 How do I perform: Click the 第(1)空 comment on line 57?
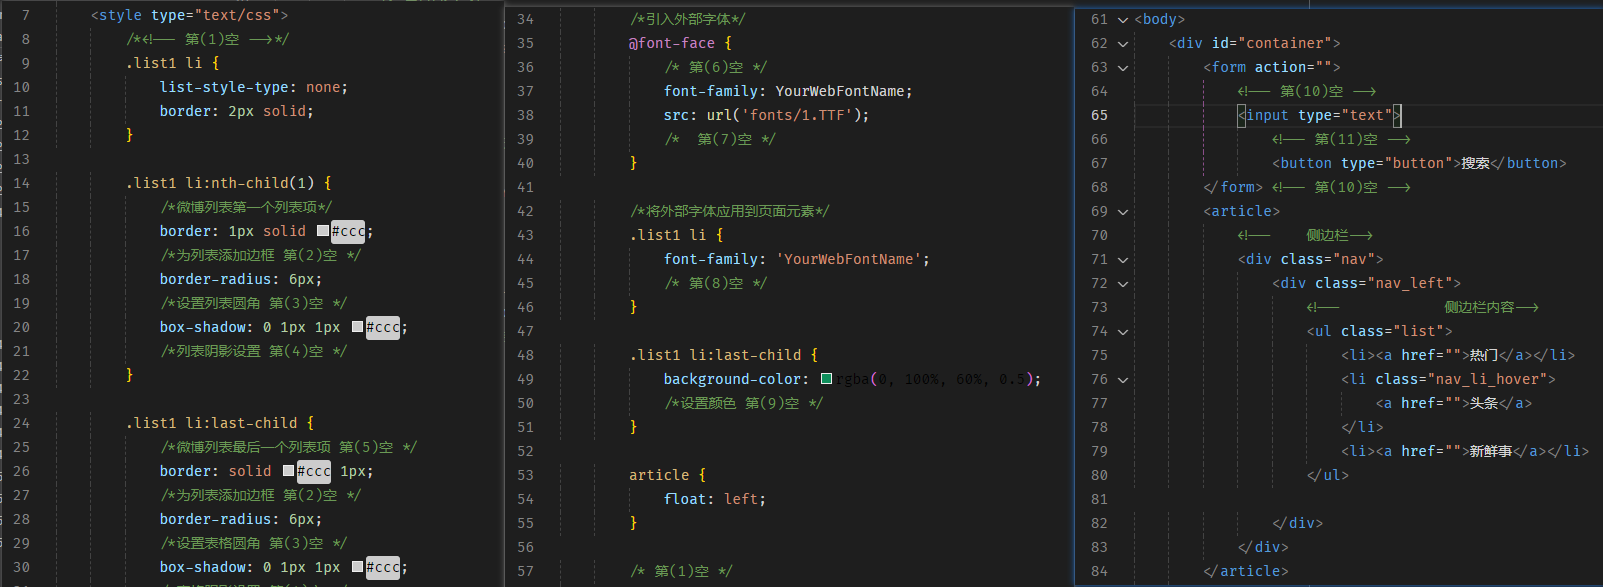pyautogui.click(x=681, y=571)
